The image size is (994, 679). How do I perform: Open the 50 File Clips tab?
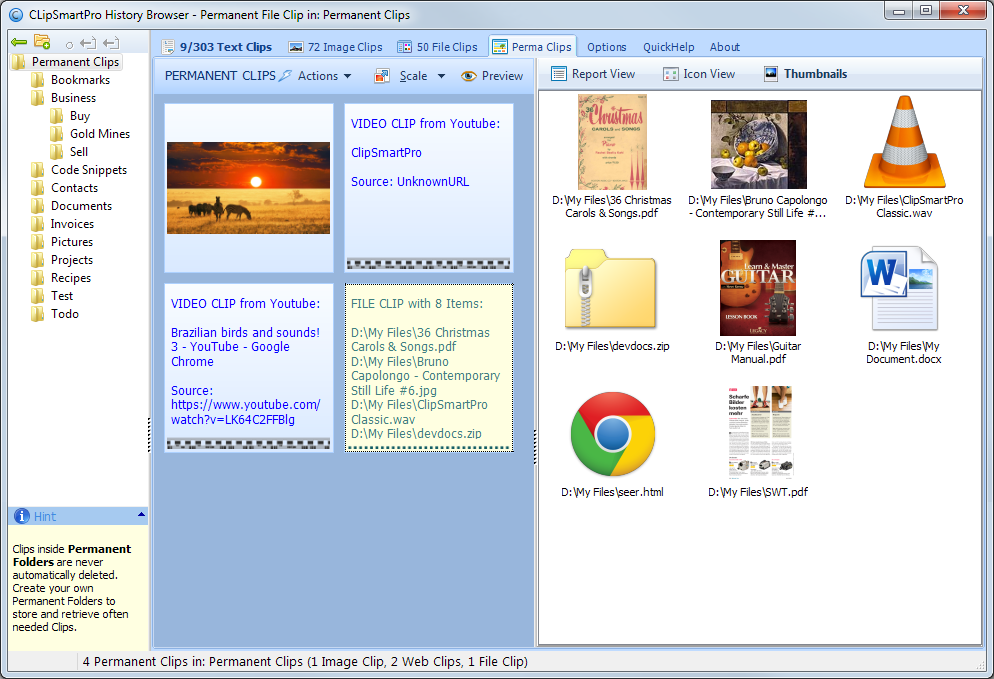(x=437, y=47)
